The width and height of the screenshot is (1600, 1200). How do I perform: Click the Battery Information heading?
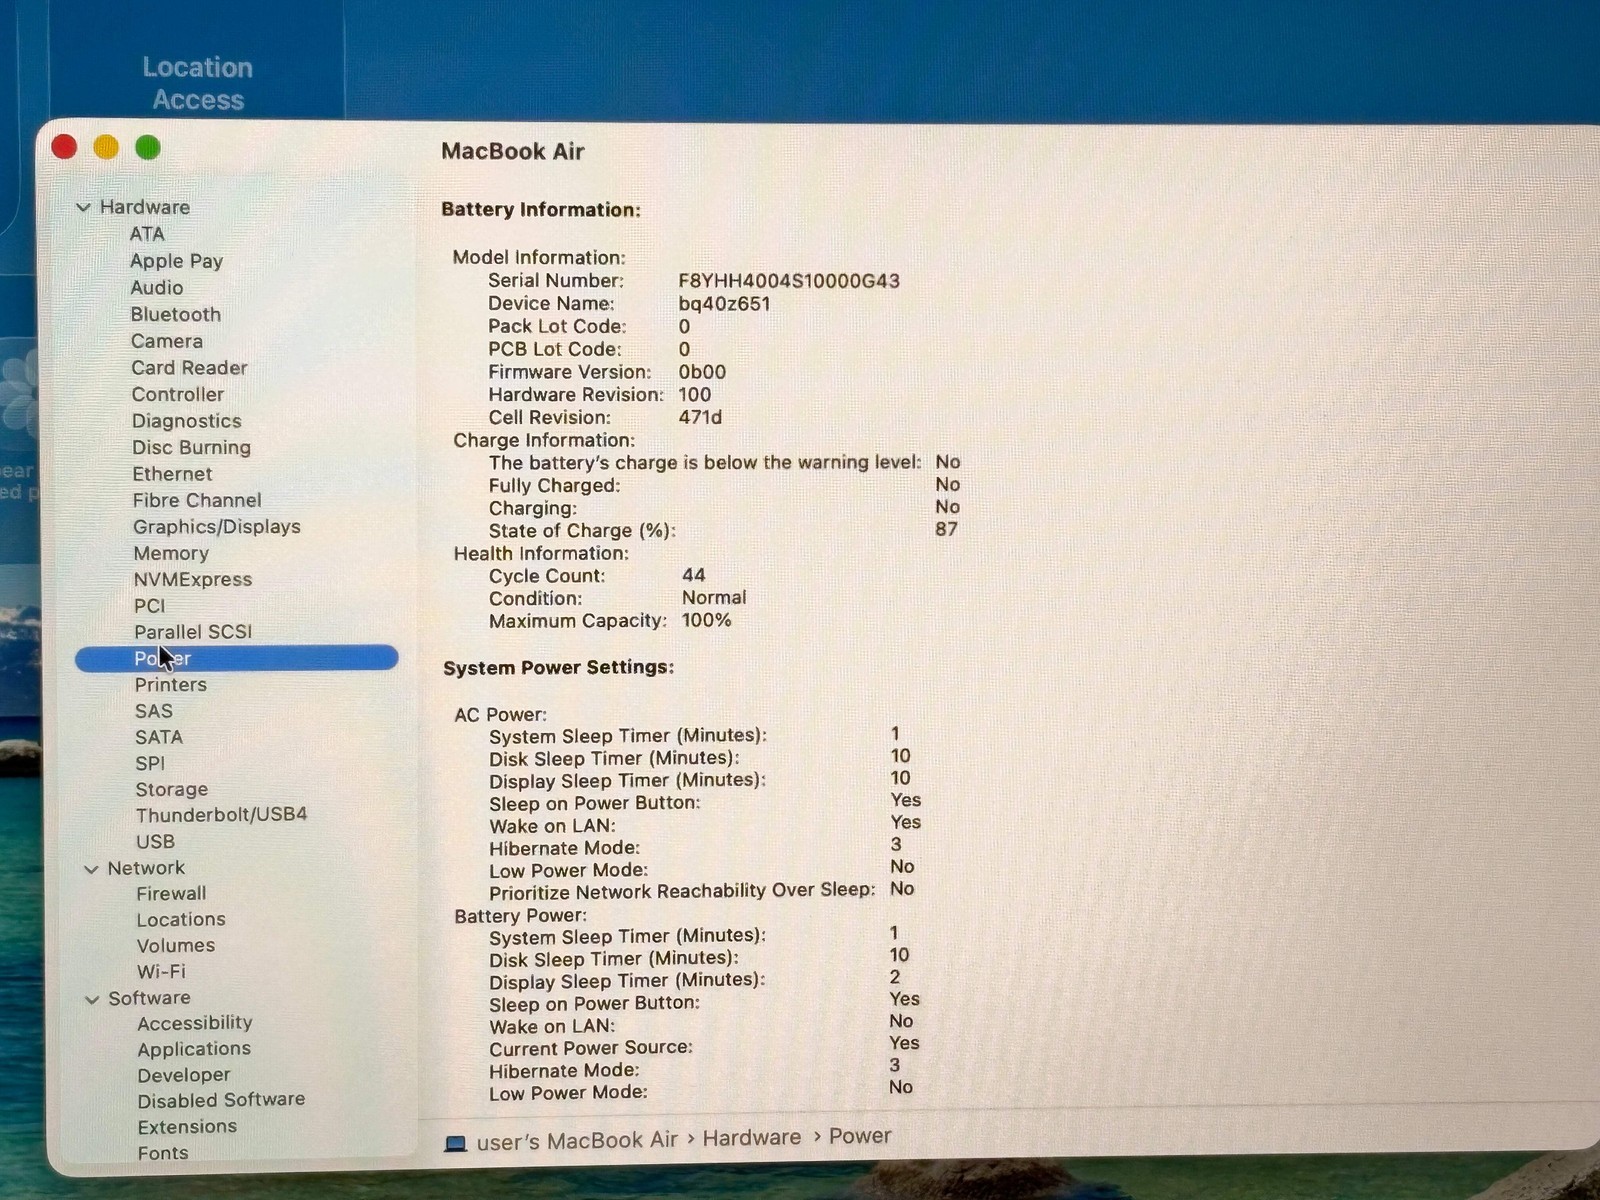541,210
